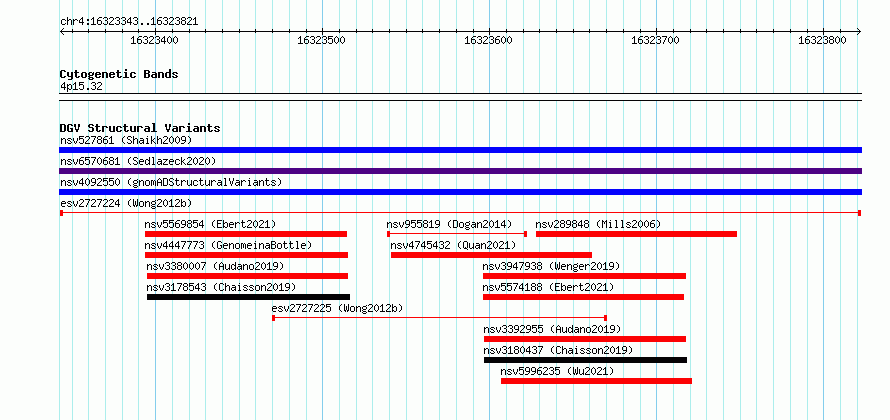
Task: Click the nsv5996235 (Wu2021) label
Action: [x=557, y=371]
